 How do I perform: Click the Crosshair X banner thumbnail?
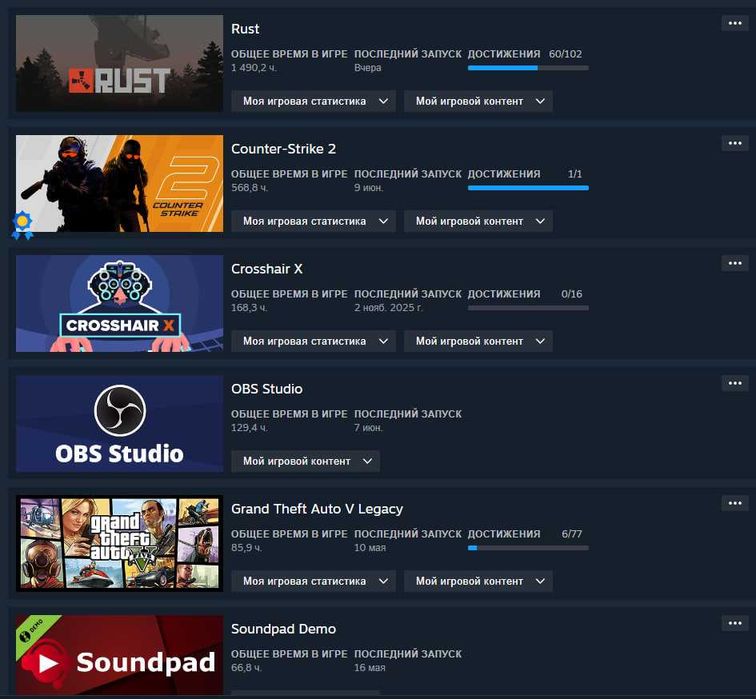pos(120,303)
